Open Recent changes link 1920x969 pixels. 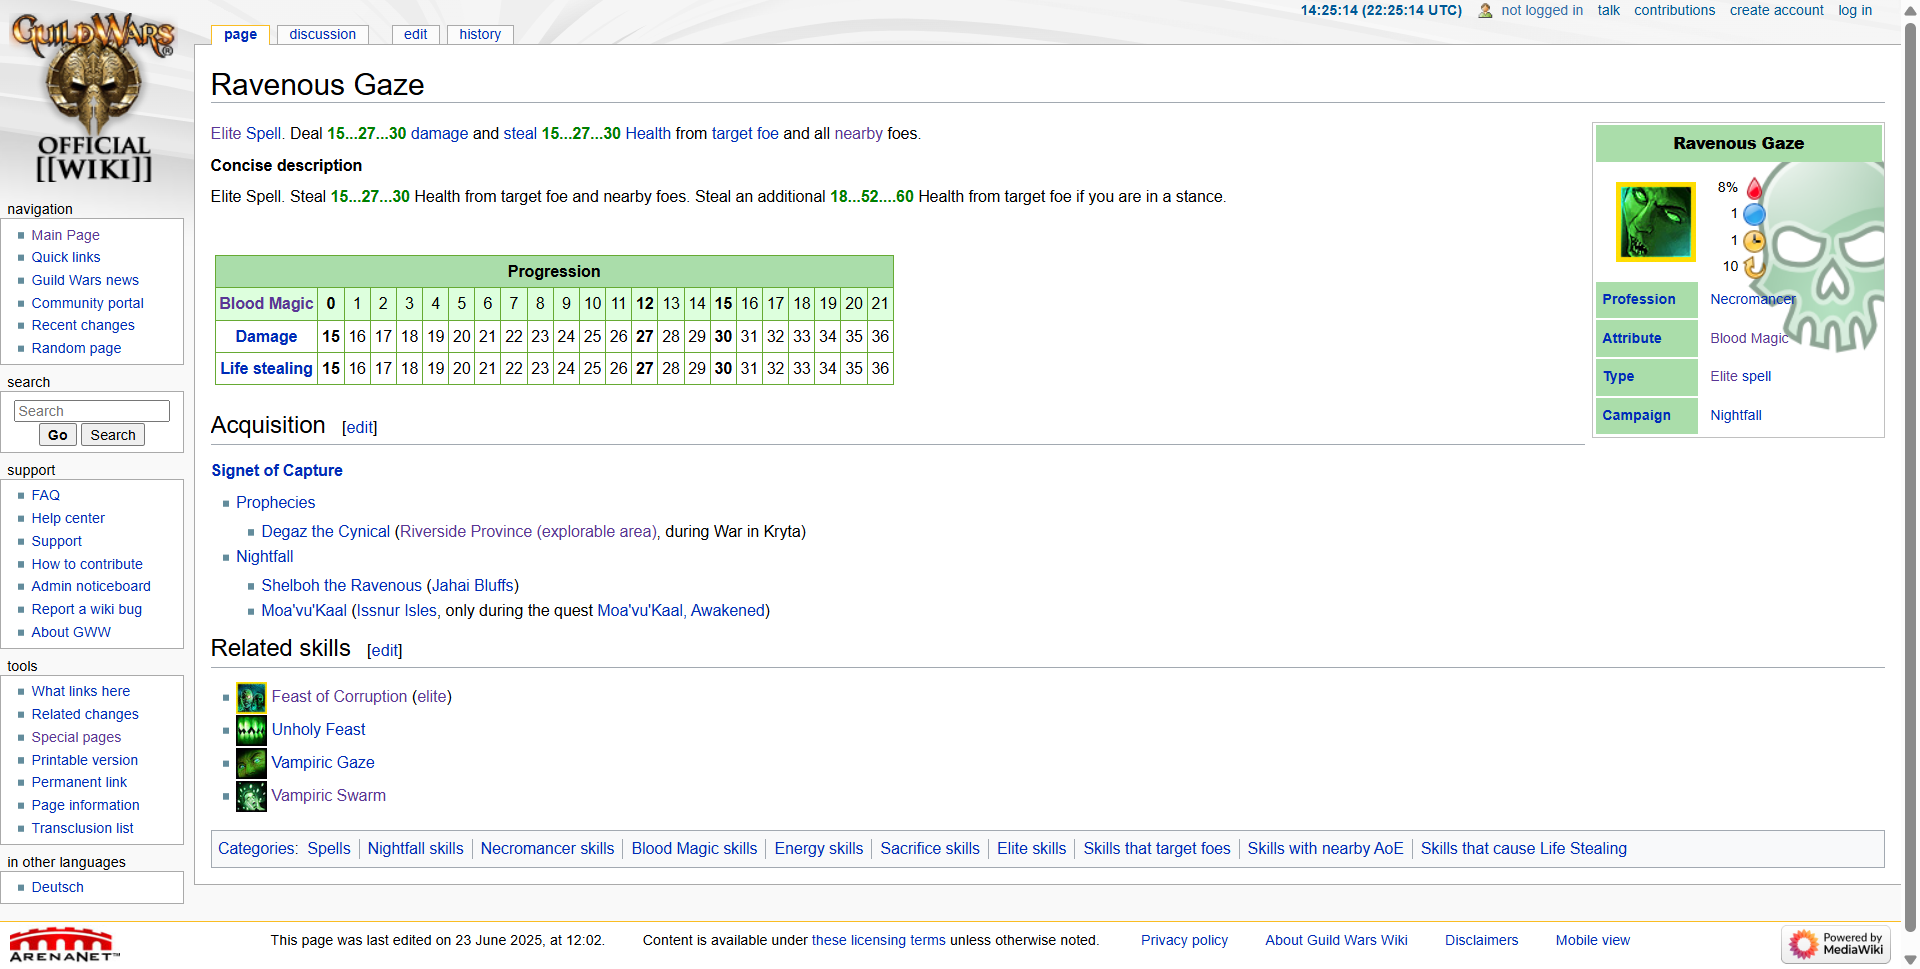(x=83, y=325)
